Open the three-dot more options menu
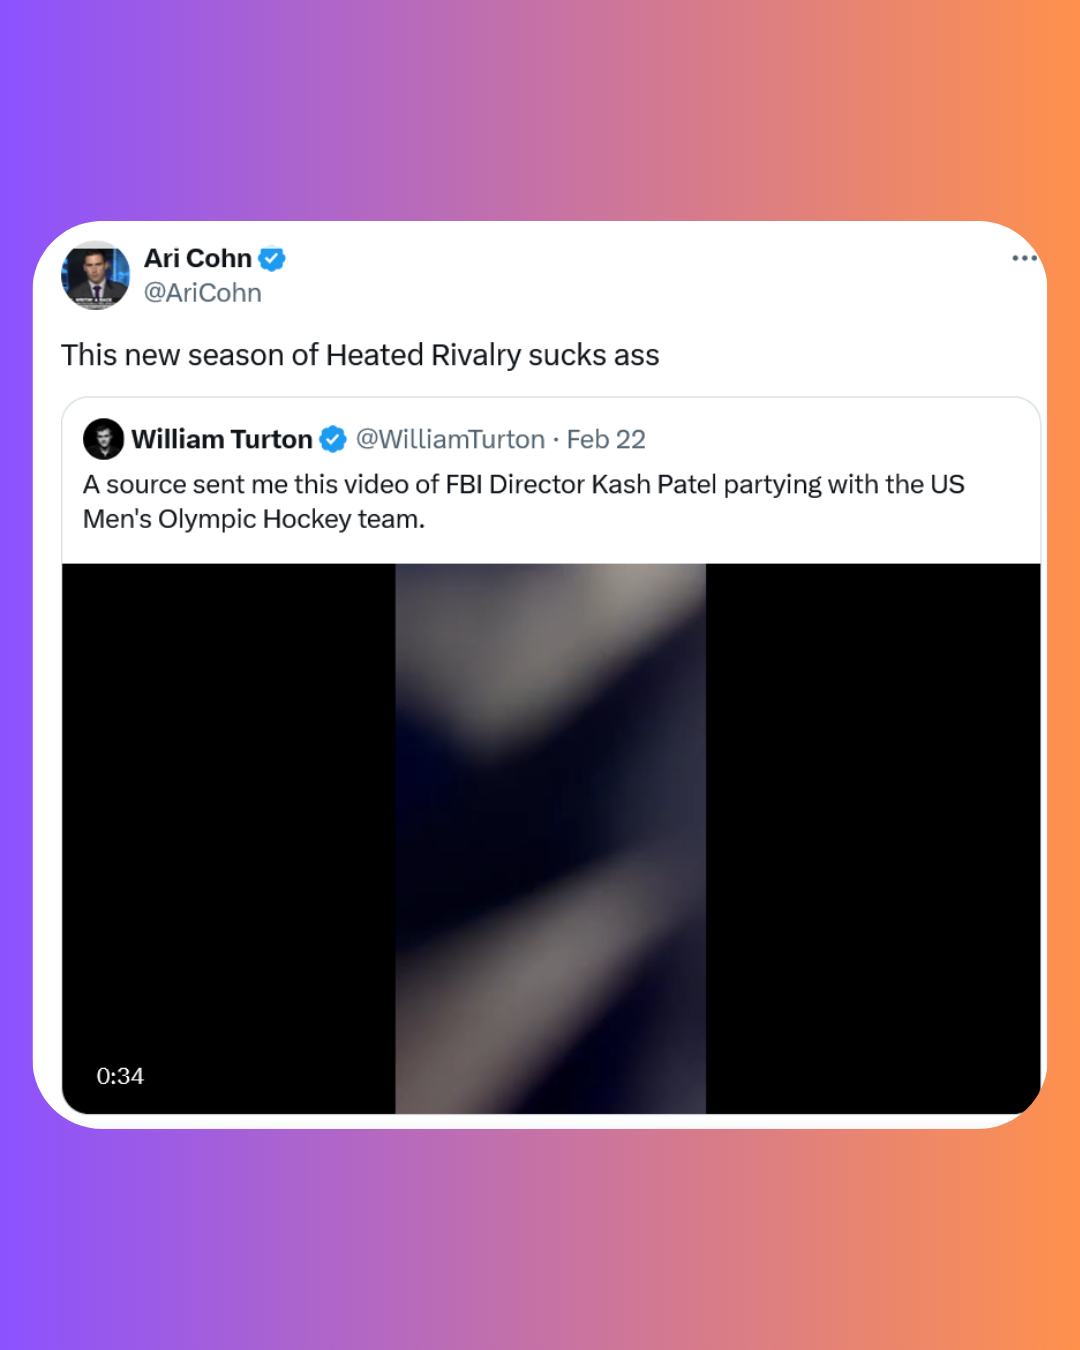Viewport: 1080px width, 1350px height. pos(1024,258)
